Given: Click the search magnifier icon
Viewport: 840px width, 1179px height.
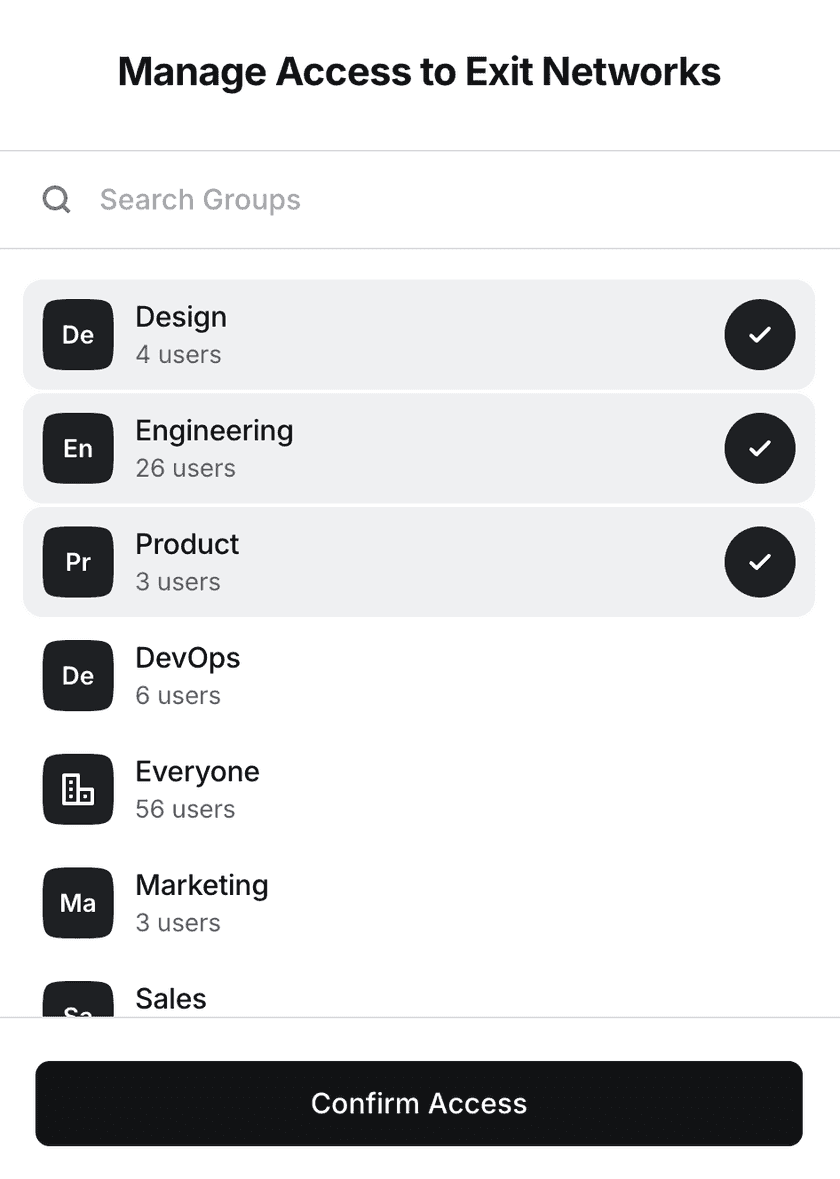Looking at the screenshot, I should point(56,199).
